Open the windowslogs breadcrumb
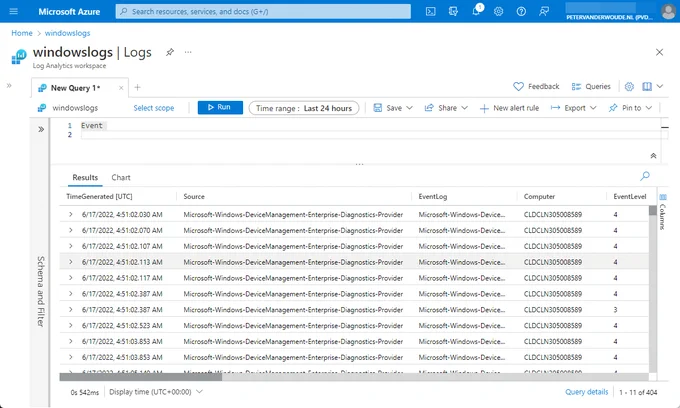This screenshot has height=408, width=680. 68,33
